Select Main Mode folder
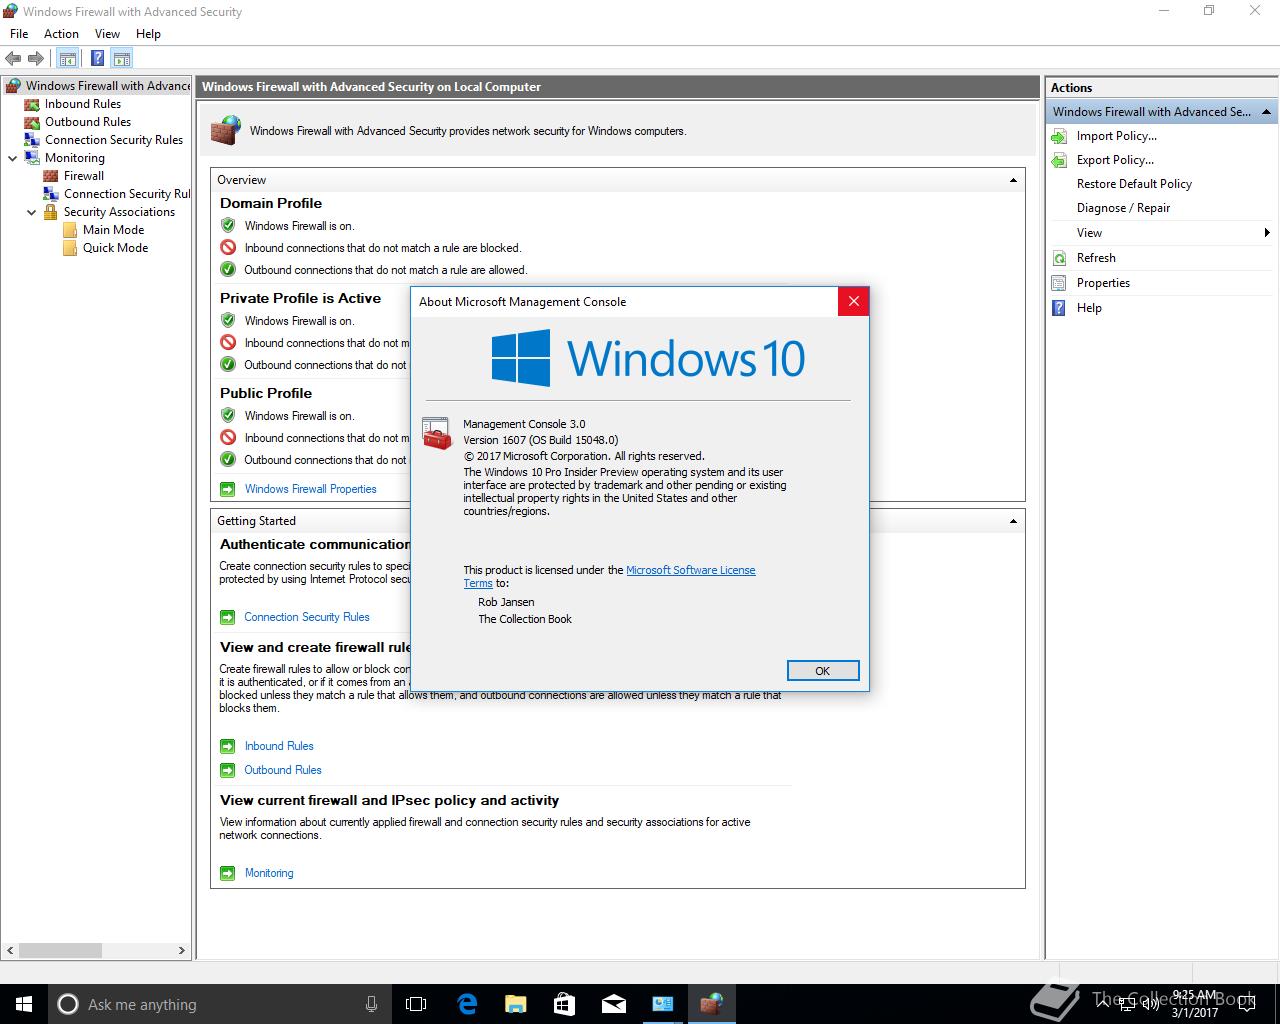Screen dimensions: 1280x1024 tap(113, 230)
